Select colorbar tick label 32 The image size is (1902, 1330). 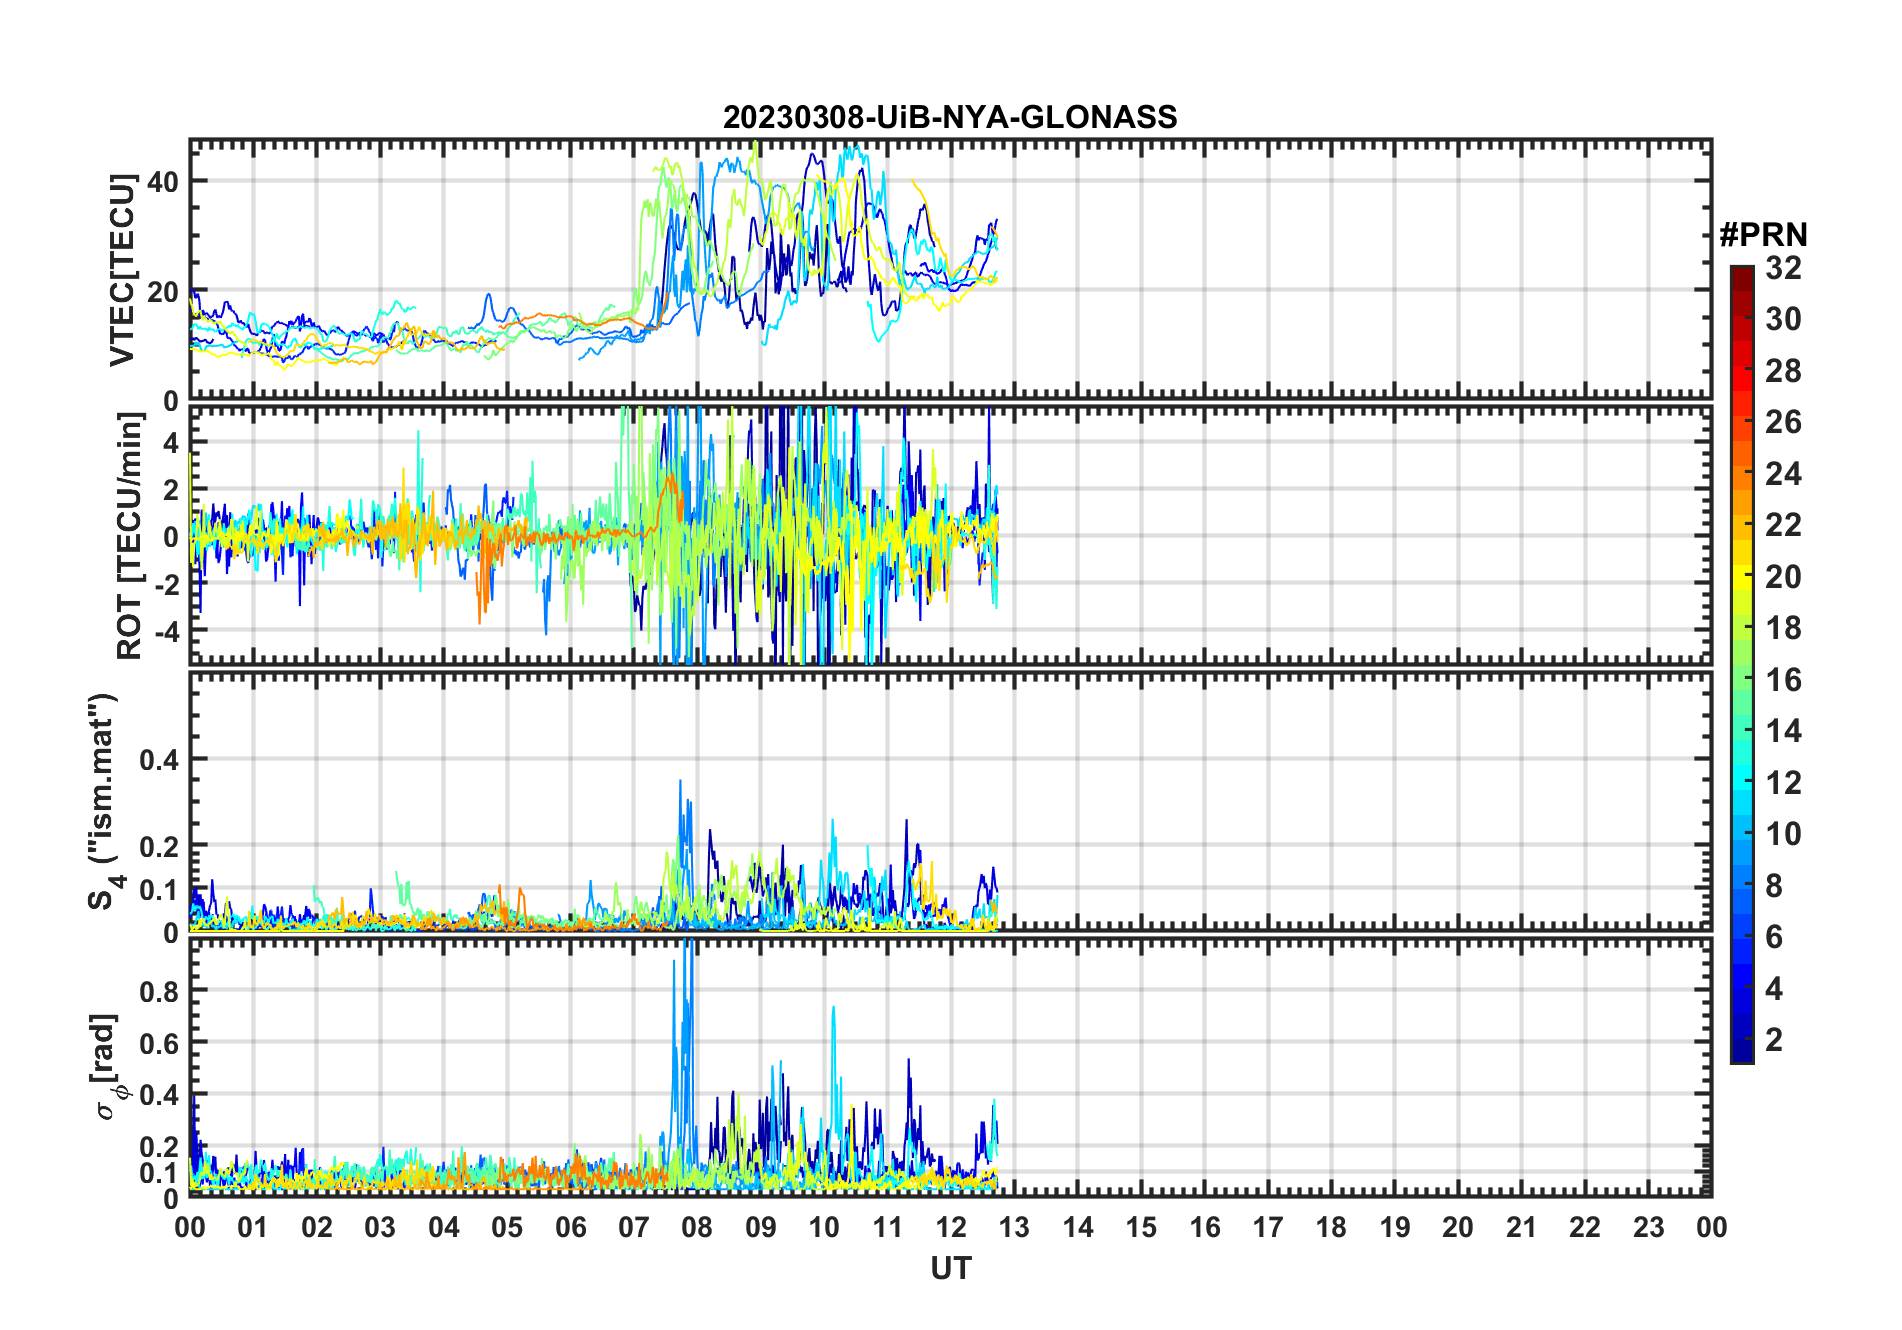tap(1783, 268)
